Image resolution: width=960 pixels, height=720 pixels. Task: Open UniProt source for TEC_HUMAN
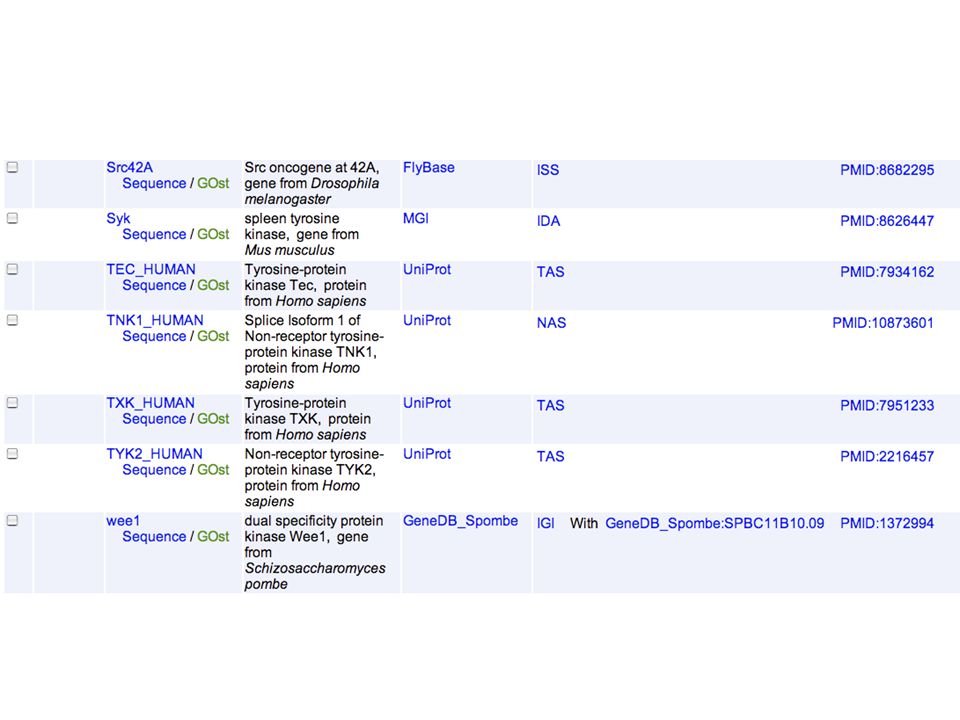[427, 269]
